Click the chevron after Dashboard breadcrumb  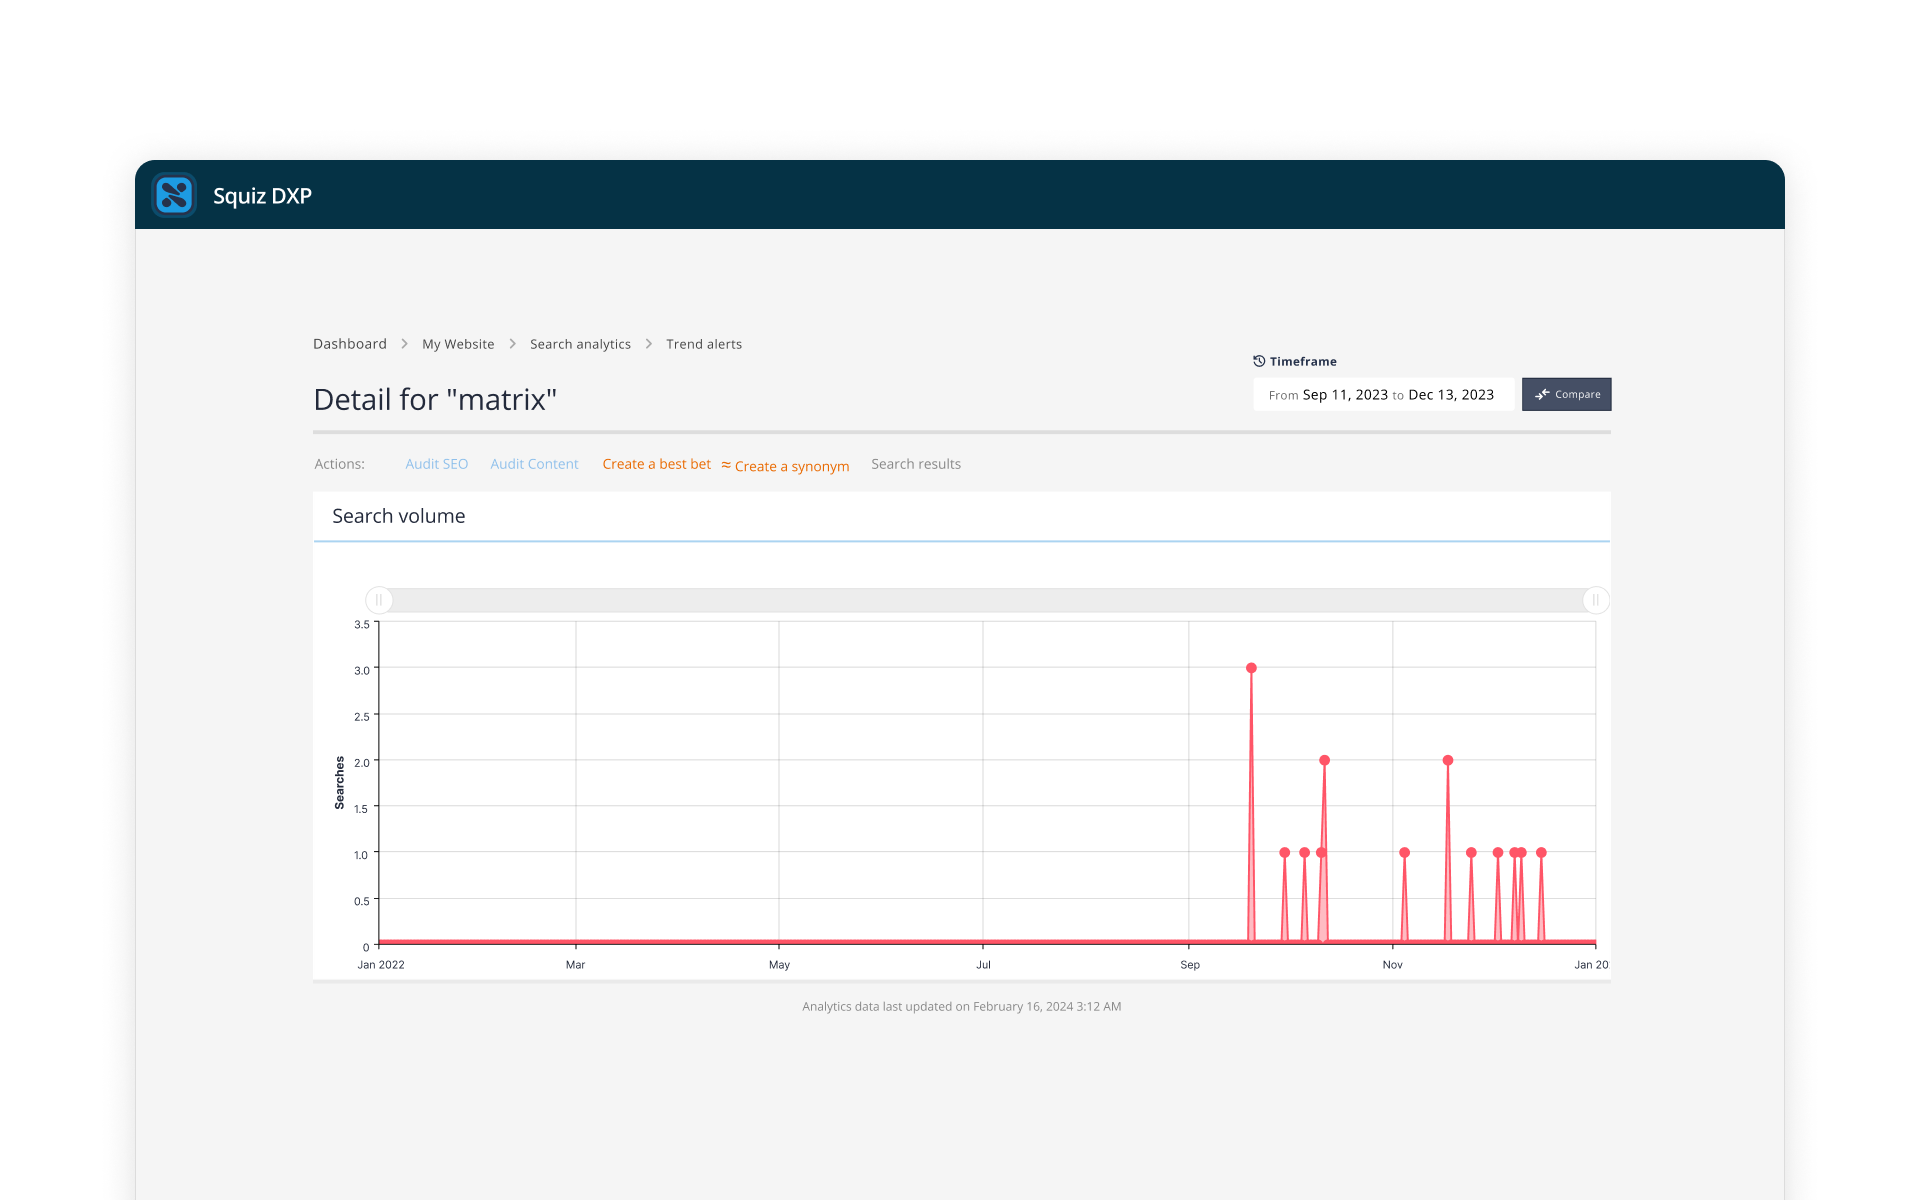404,344
